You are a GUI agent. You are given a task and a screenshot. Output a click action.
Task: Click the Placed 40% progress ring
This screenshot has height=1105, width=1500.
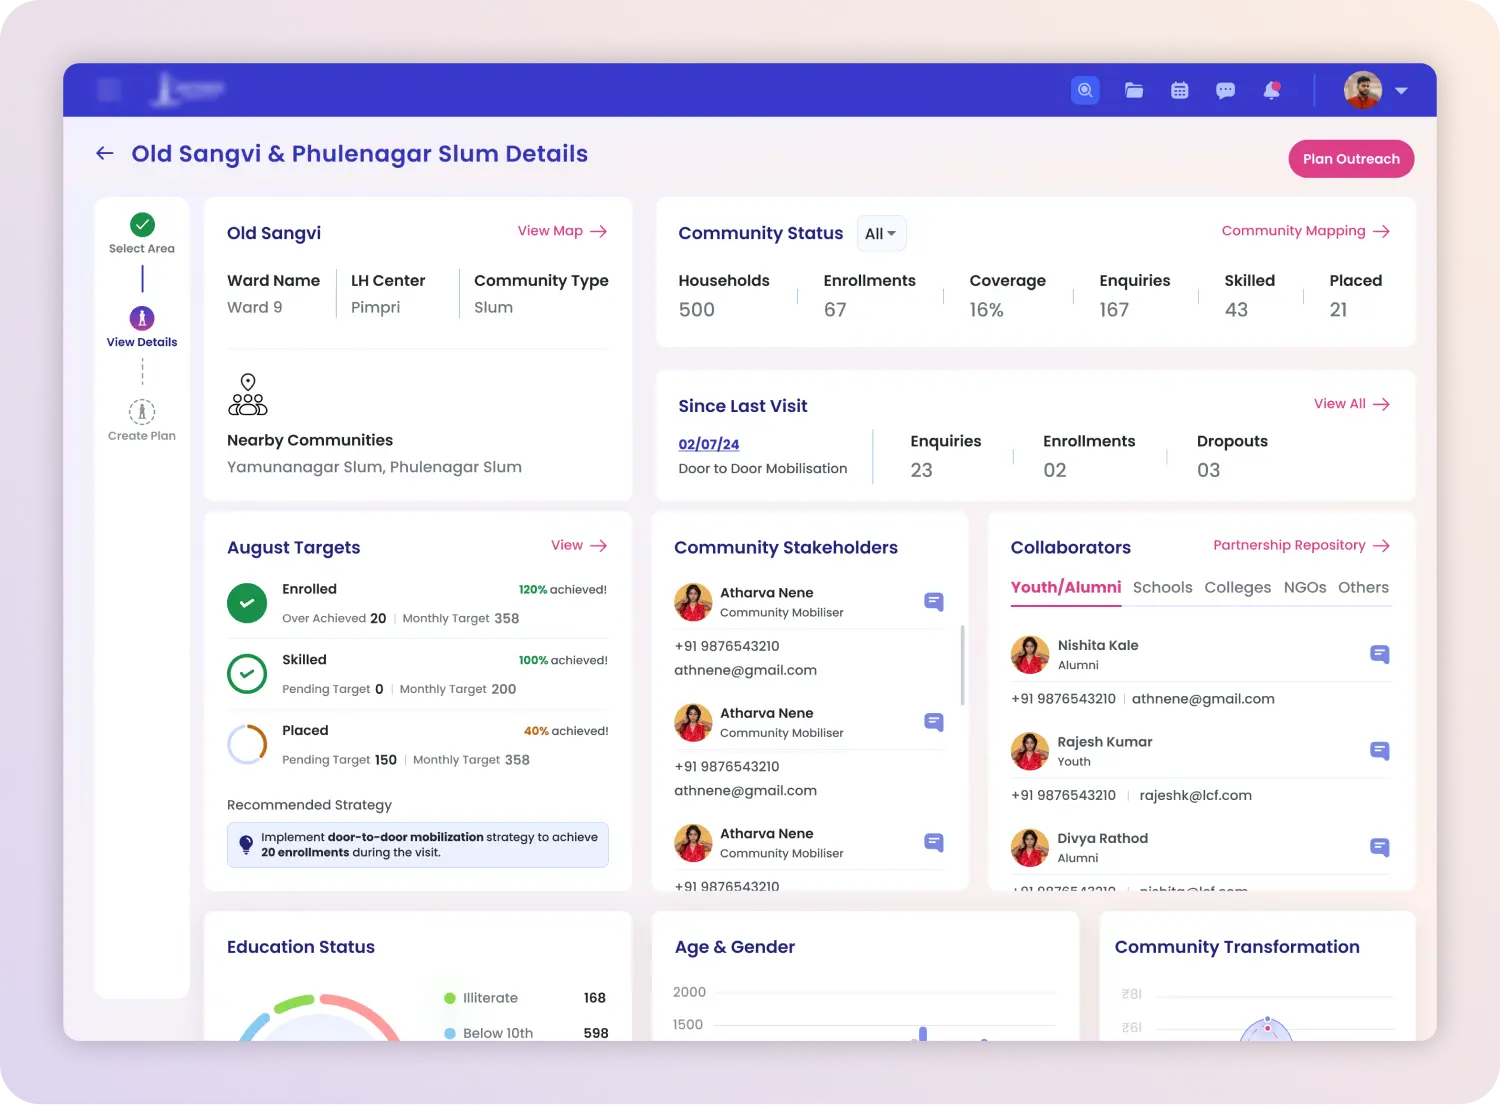click(x=247, y=745)
